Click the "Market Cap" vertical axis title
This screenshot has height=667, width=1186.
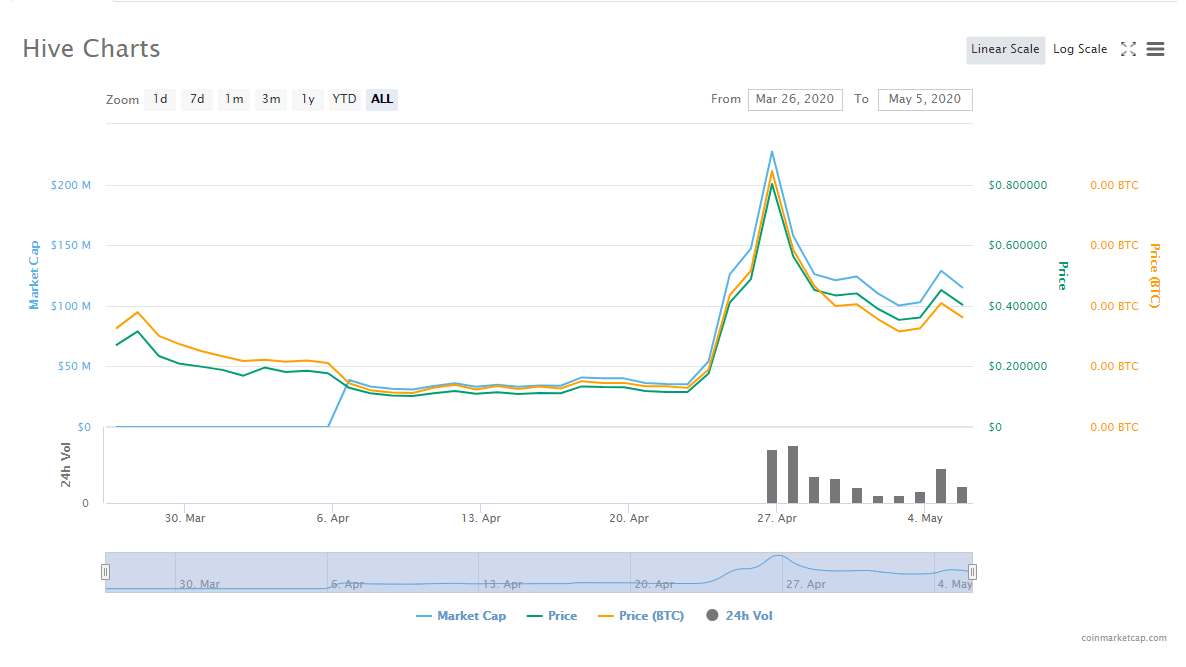coord(33,275)
